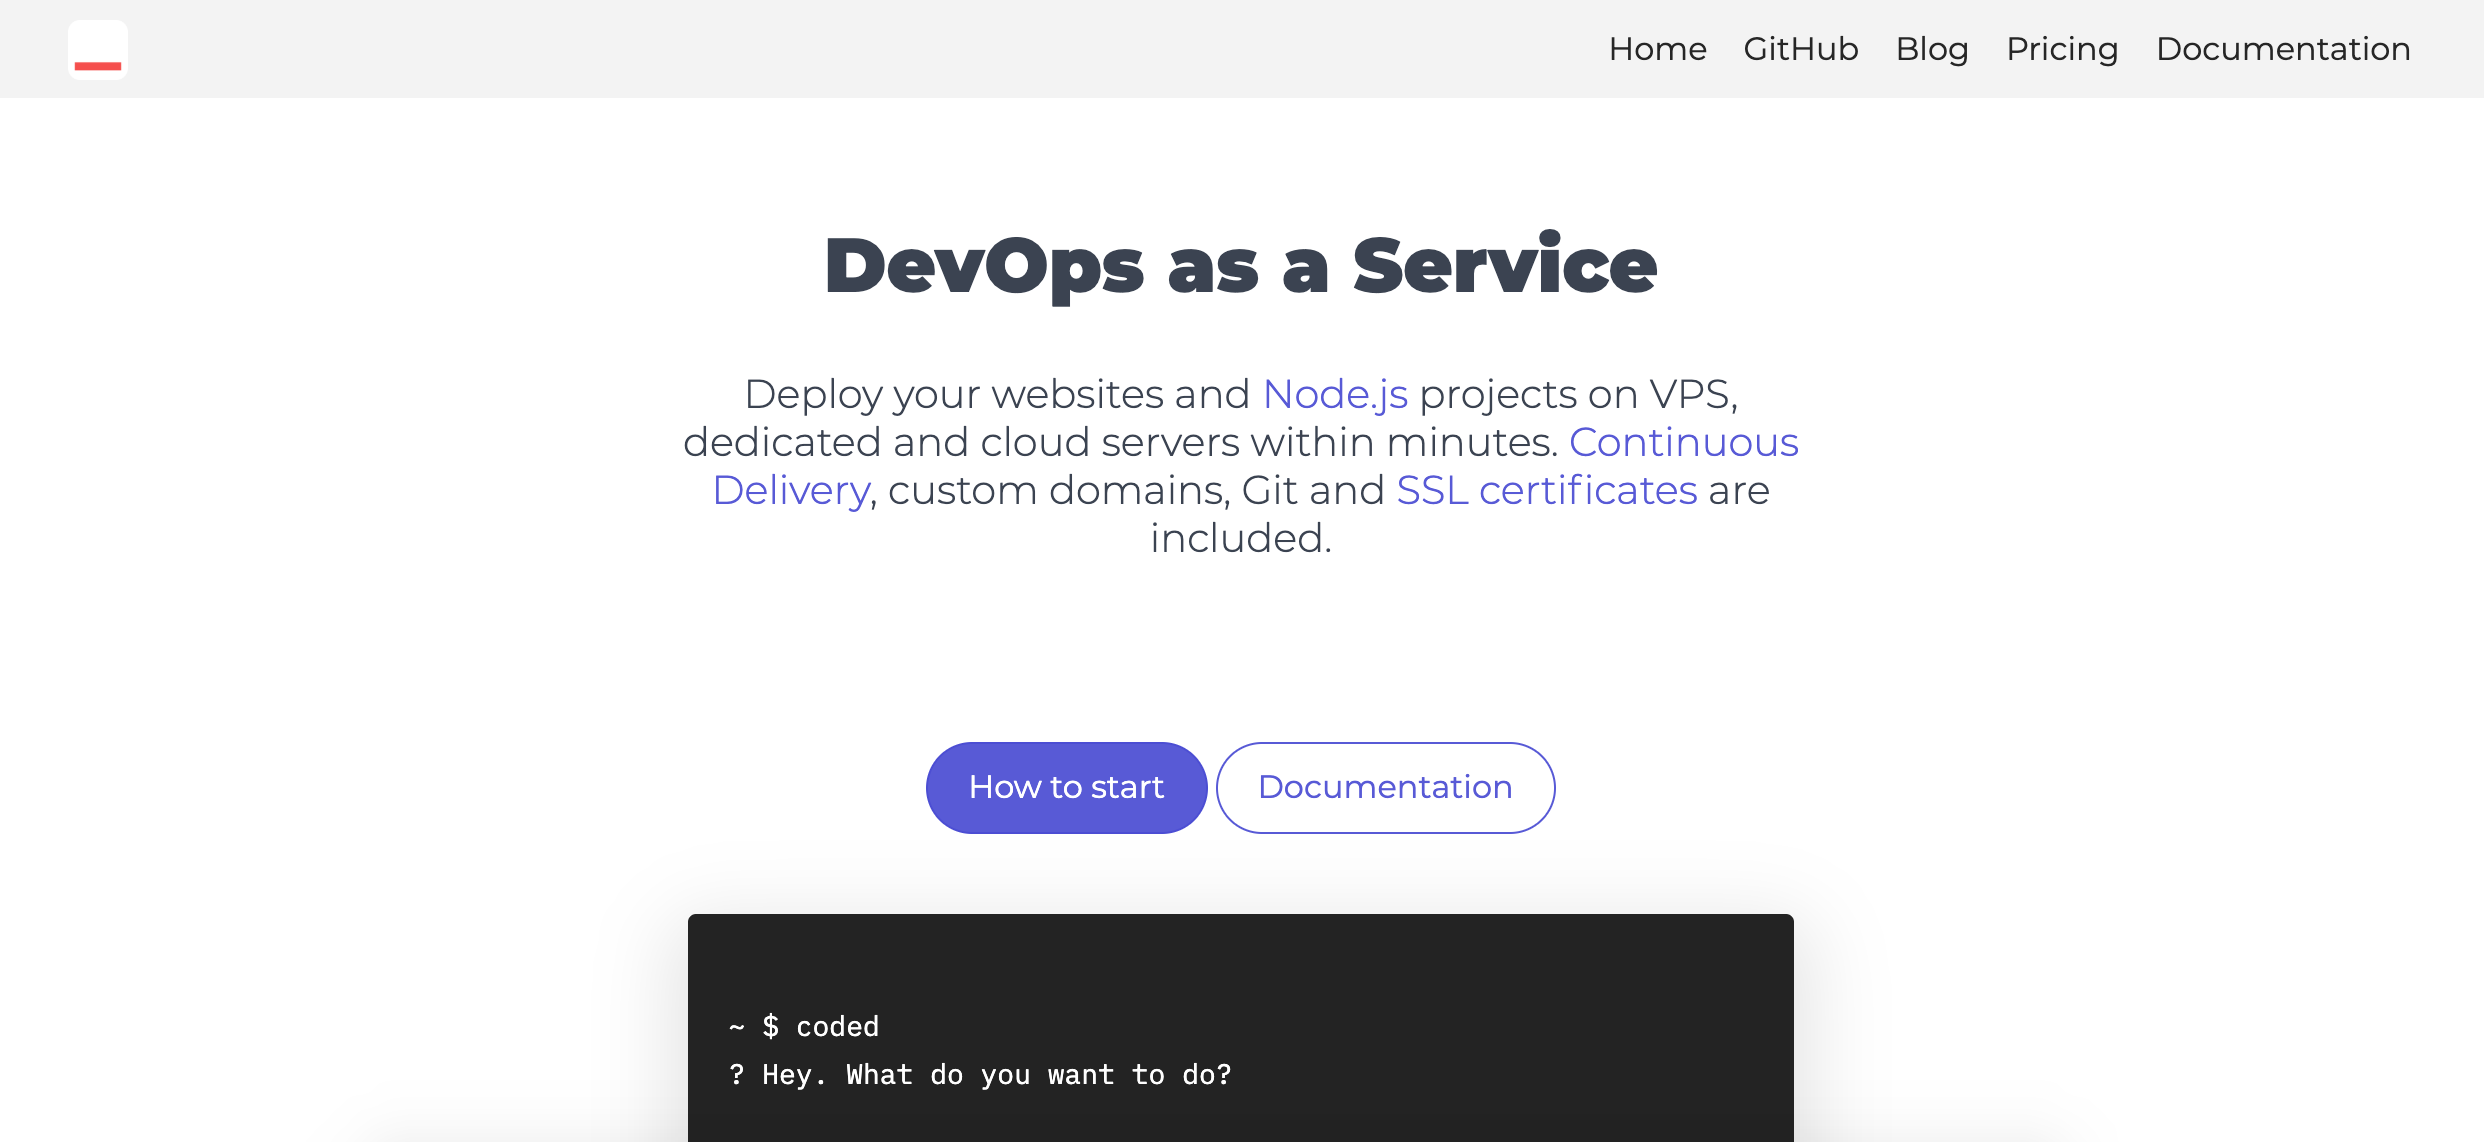The height and width of the screenshot is (1142, 2484).
Task: Go to GitHub from the navbar
Action: (1800, 49)
